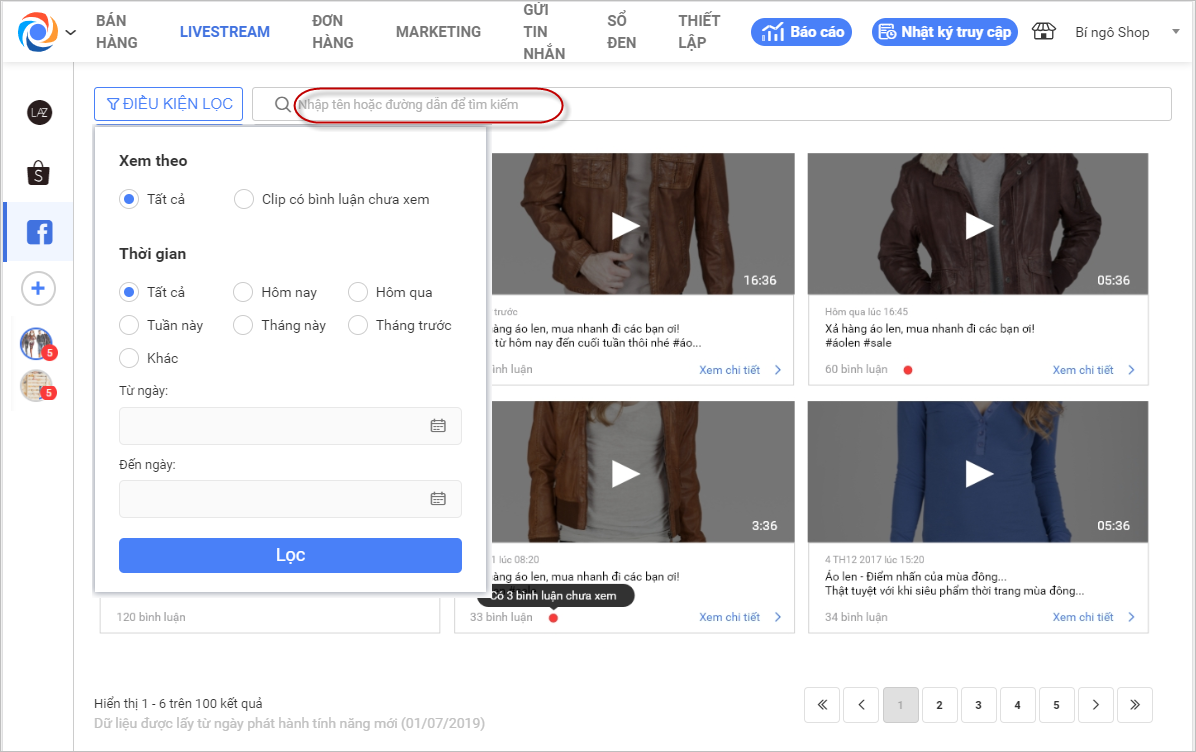The image size is (1196, 752).
Task: Select the Hôm nay time radio option
Action: click(x=243, y=292)
